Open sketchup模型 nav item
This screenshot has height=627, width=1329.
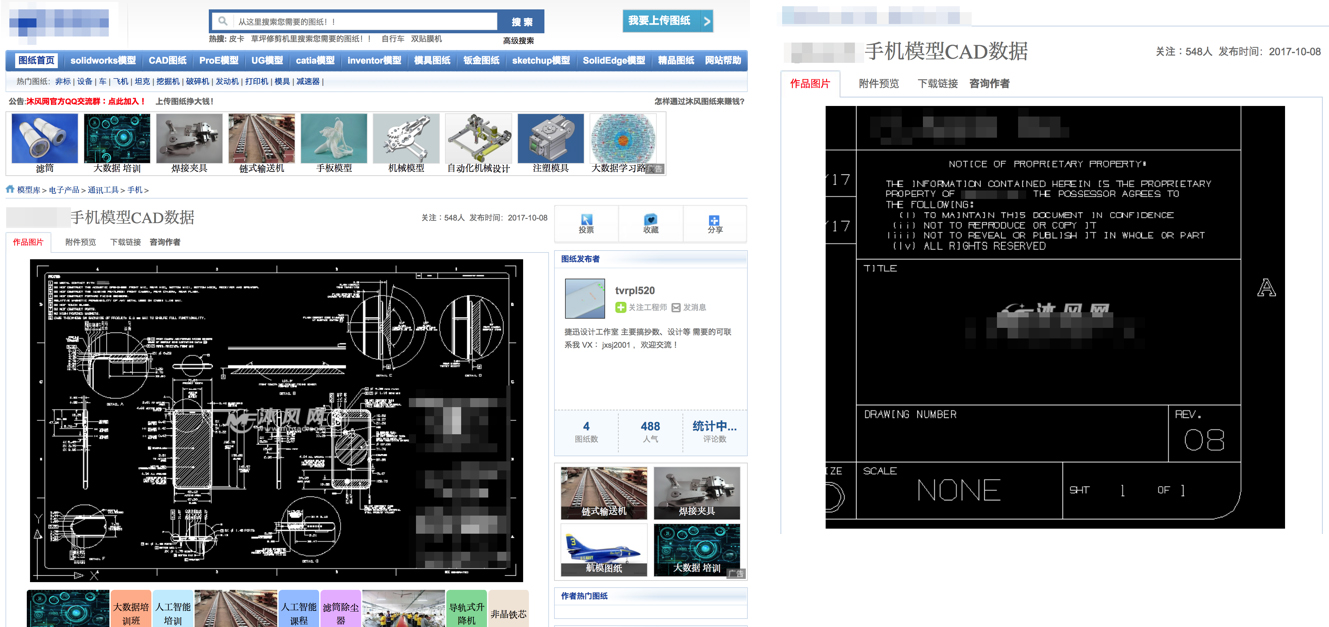click(541, 61)
